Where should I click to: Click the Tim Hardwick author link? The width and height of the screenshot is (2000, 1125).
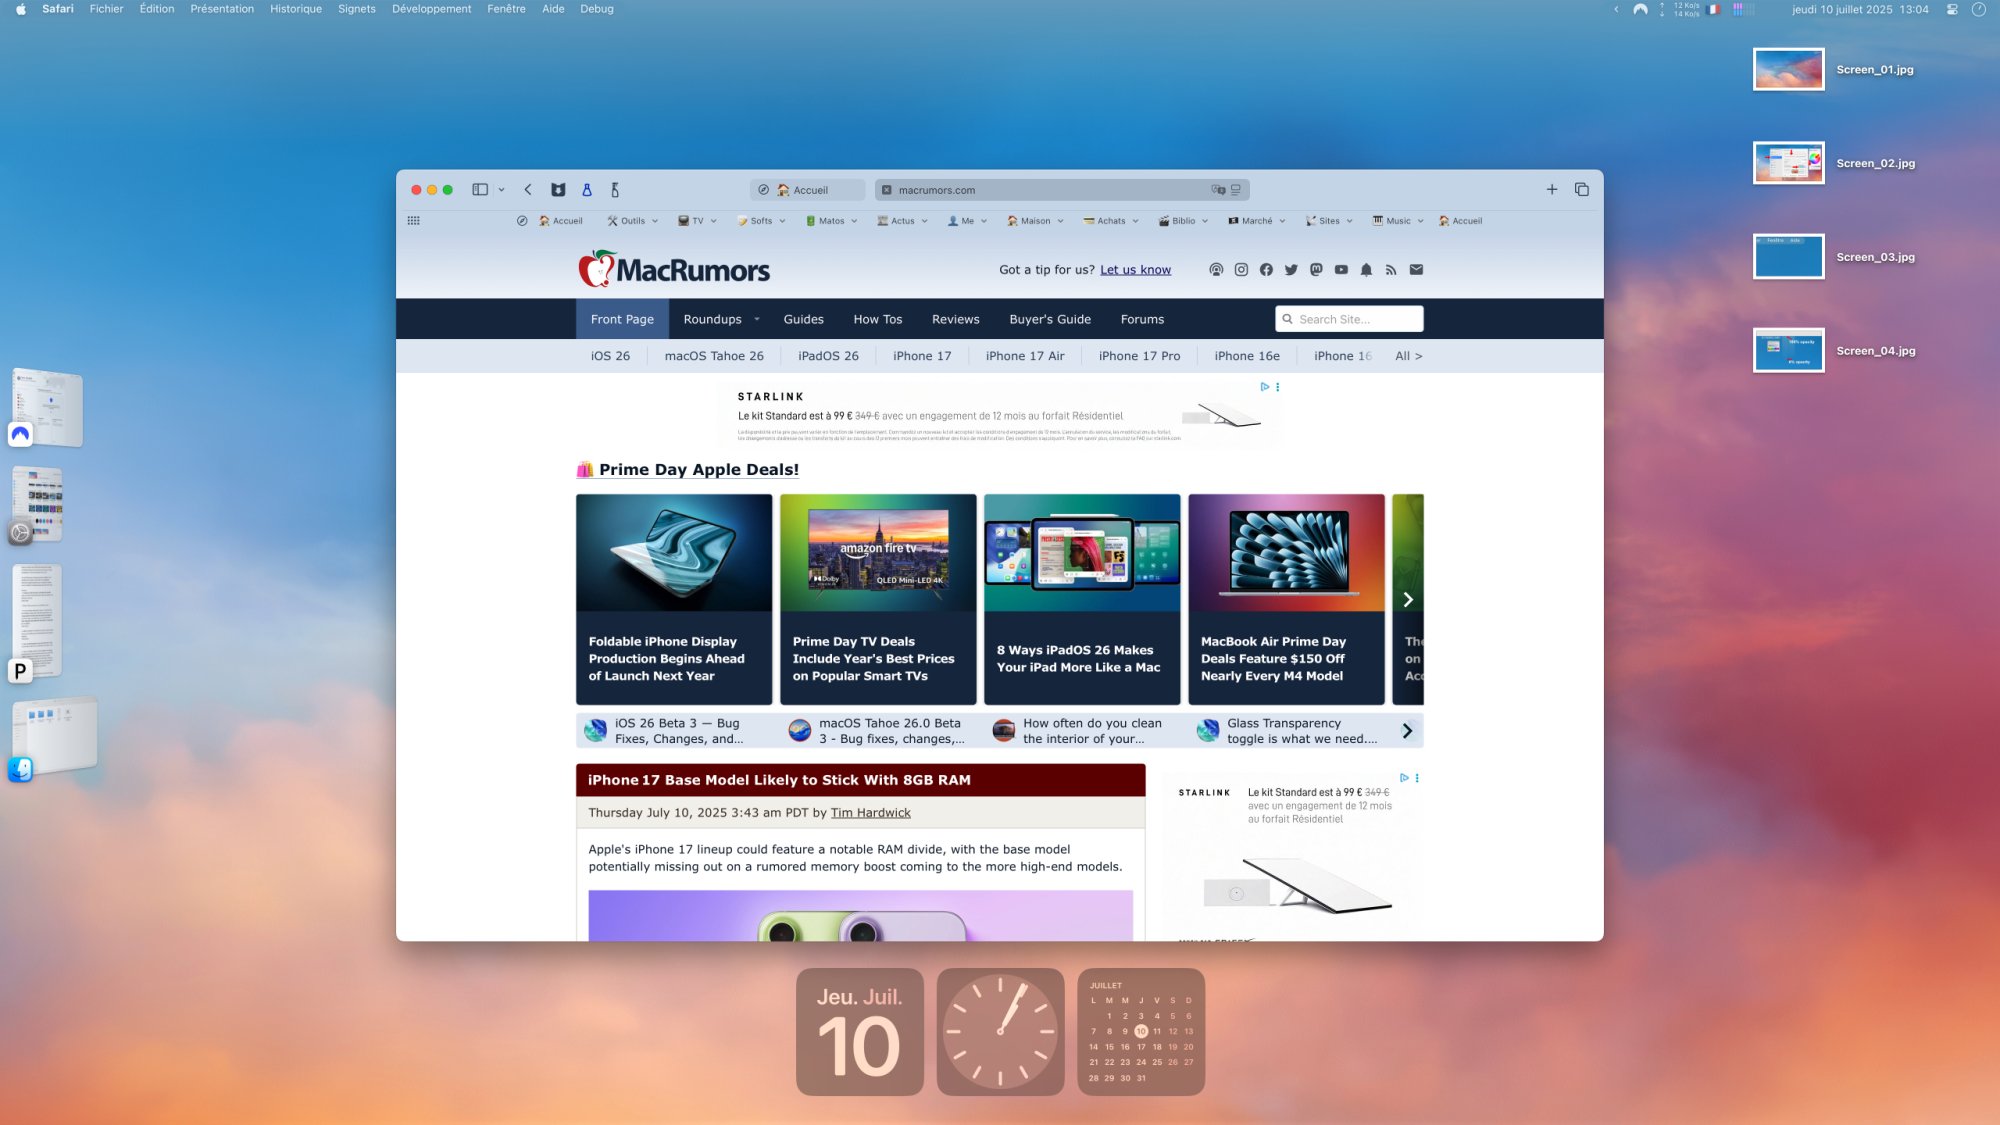870,813
